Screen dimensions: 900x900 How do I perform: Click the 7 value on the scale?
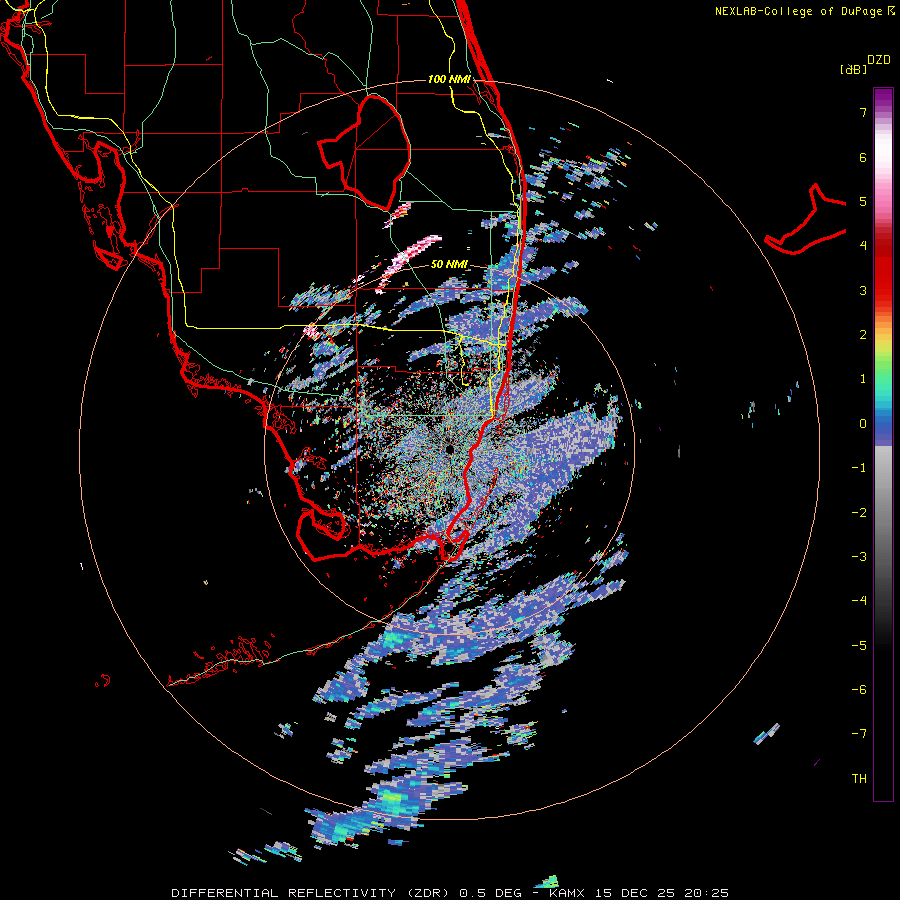[x=863, y=112]
